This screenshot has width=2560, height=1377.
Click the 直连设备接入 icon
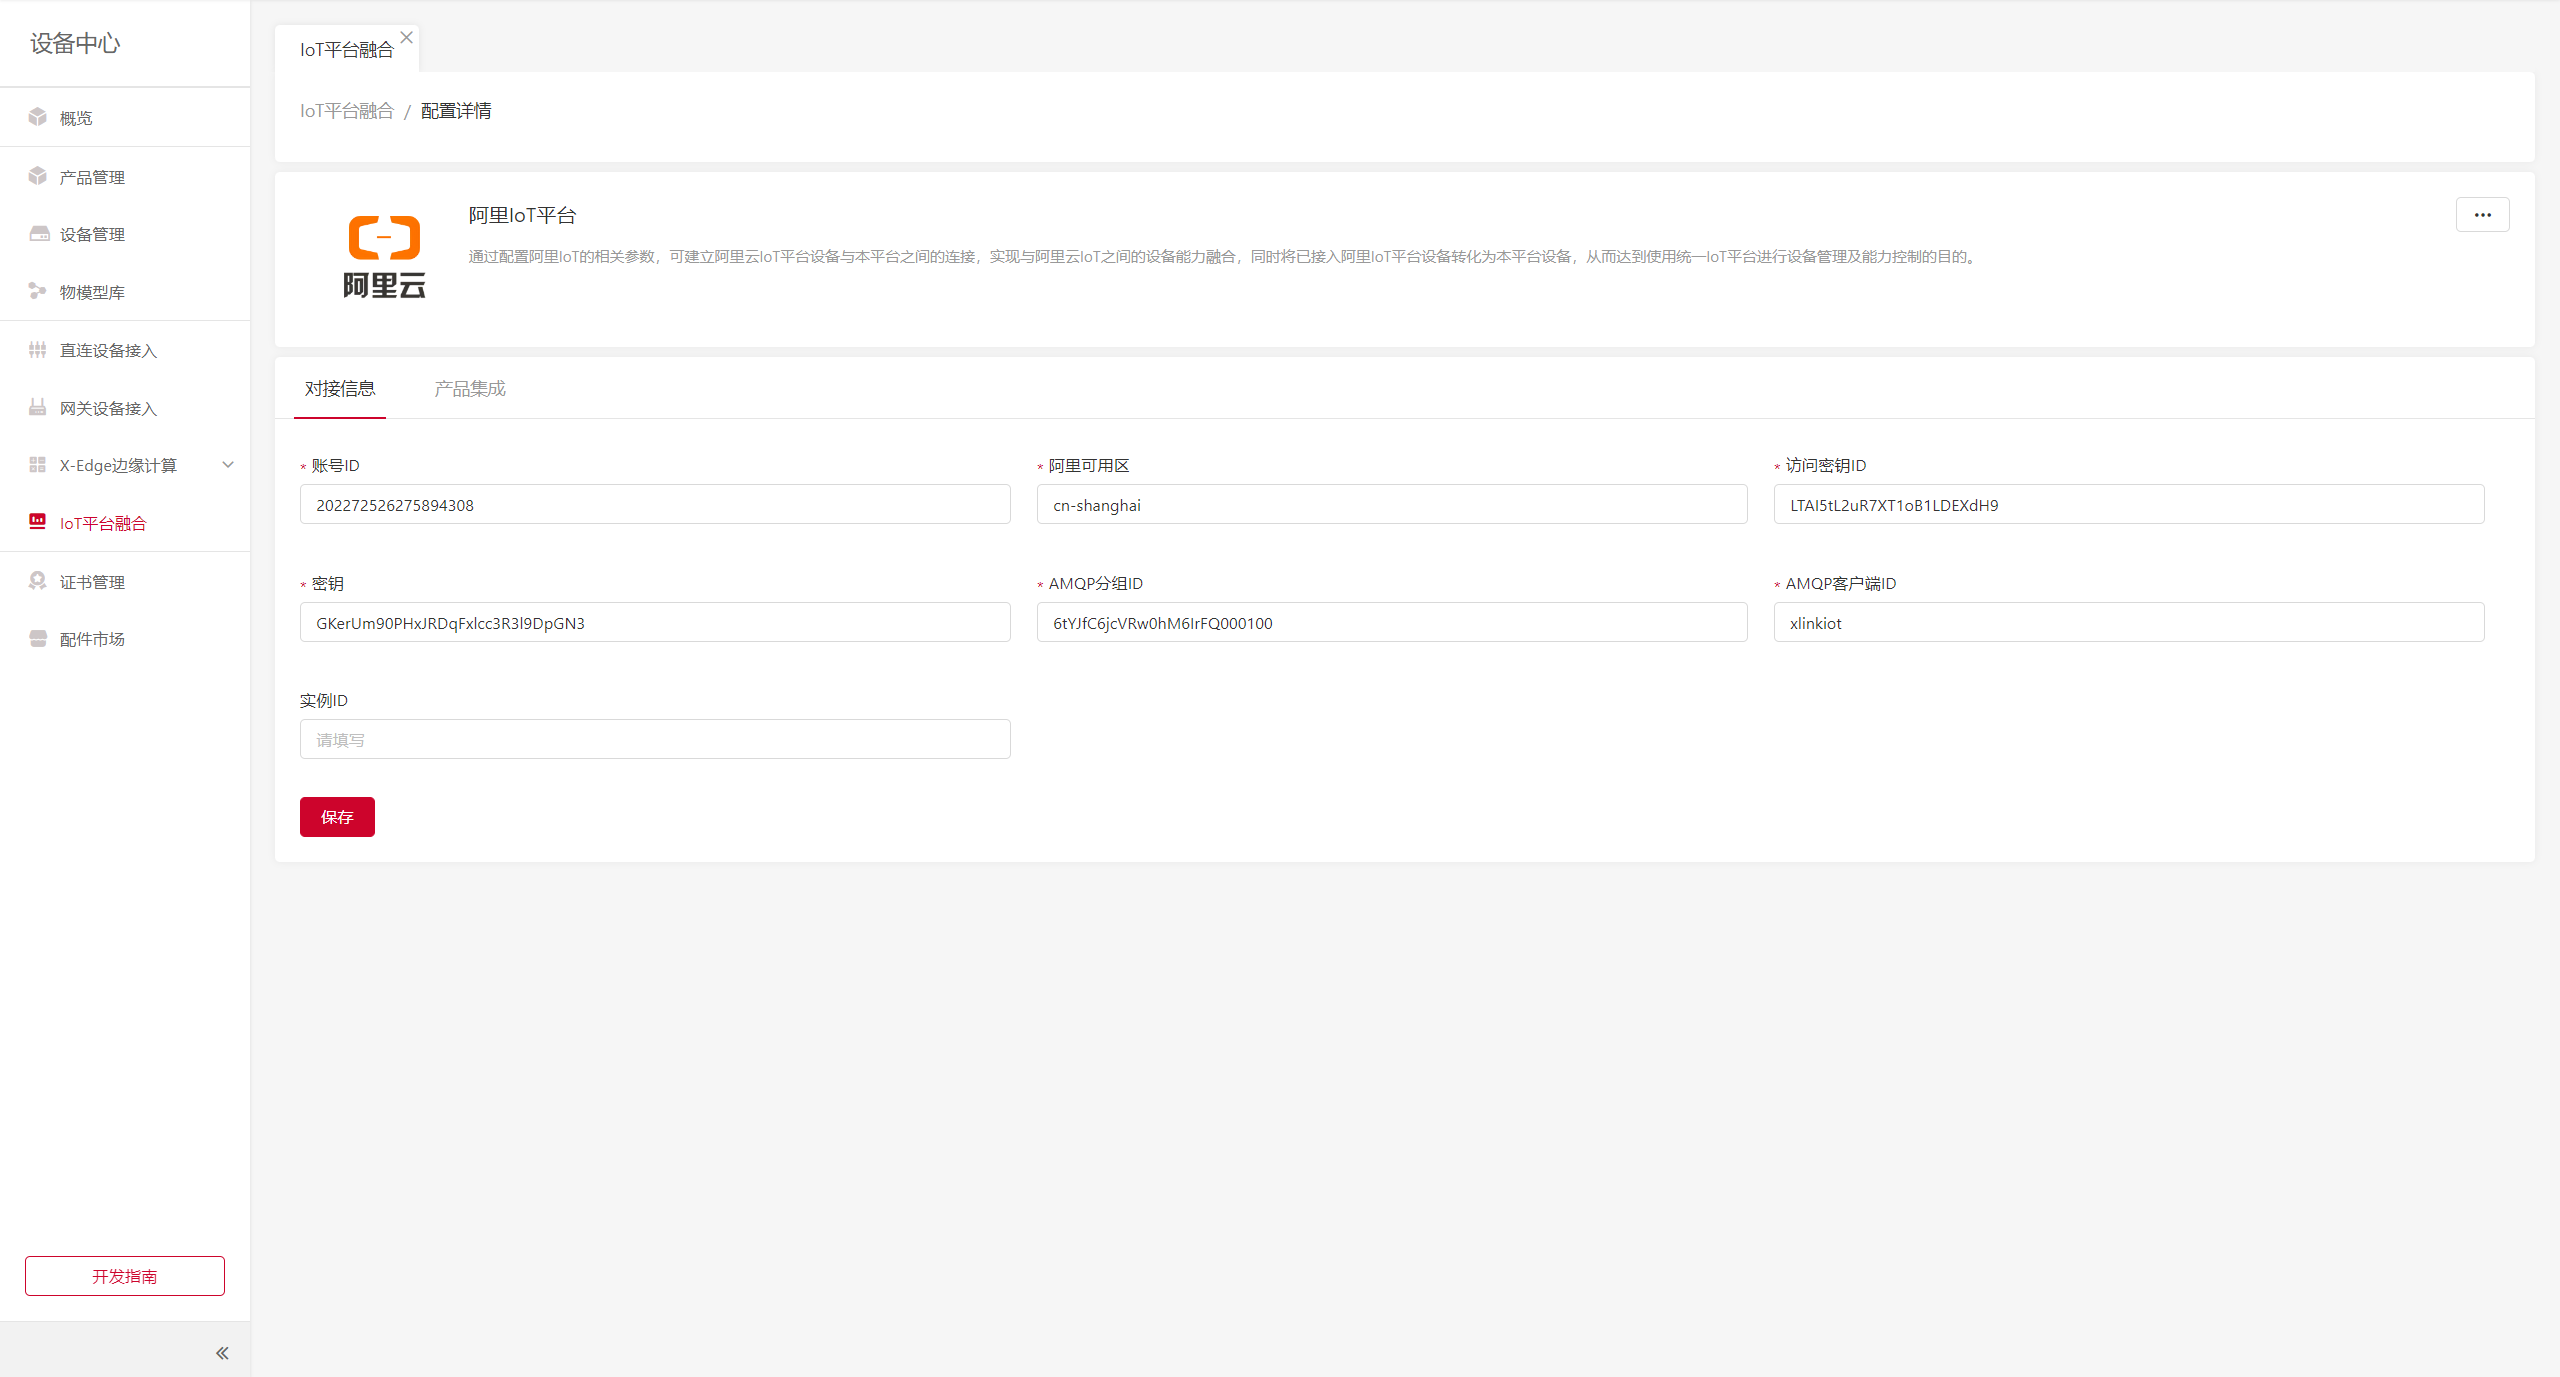point(38,350)
